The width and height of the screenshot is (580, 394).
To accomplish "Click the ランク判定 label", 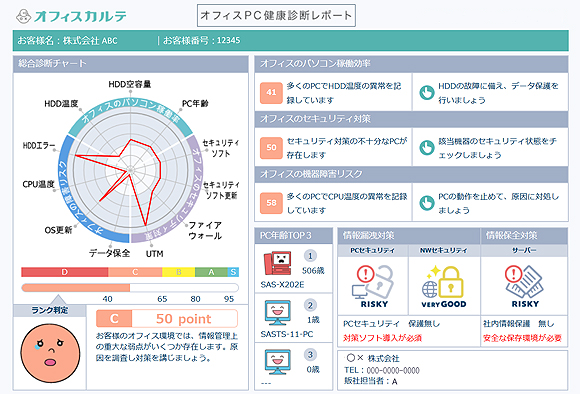I will [50, 310].
